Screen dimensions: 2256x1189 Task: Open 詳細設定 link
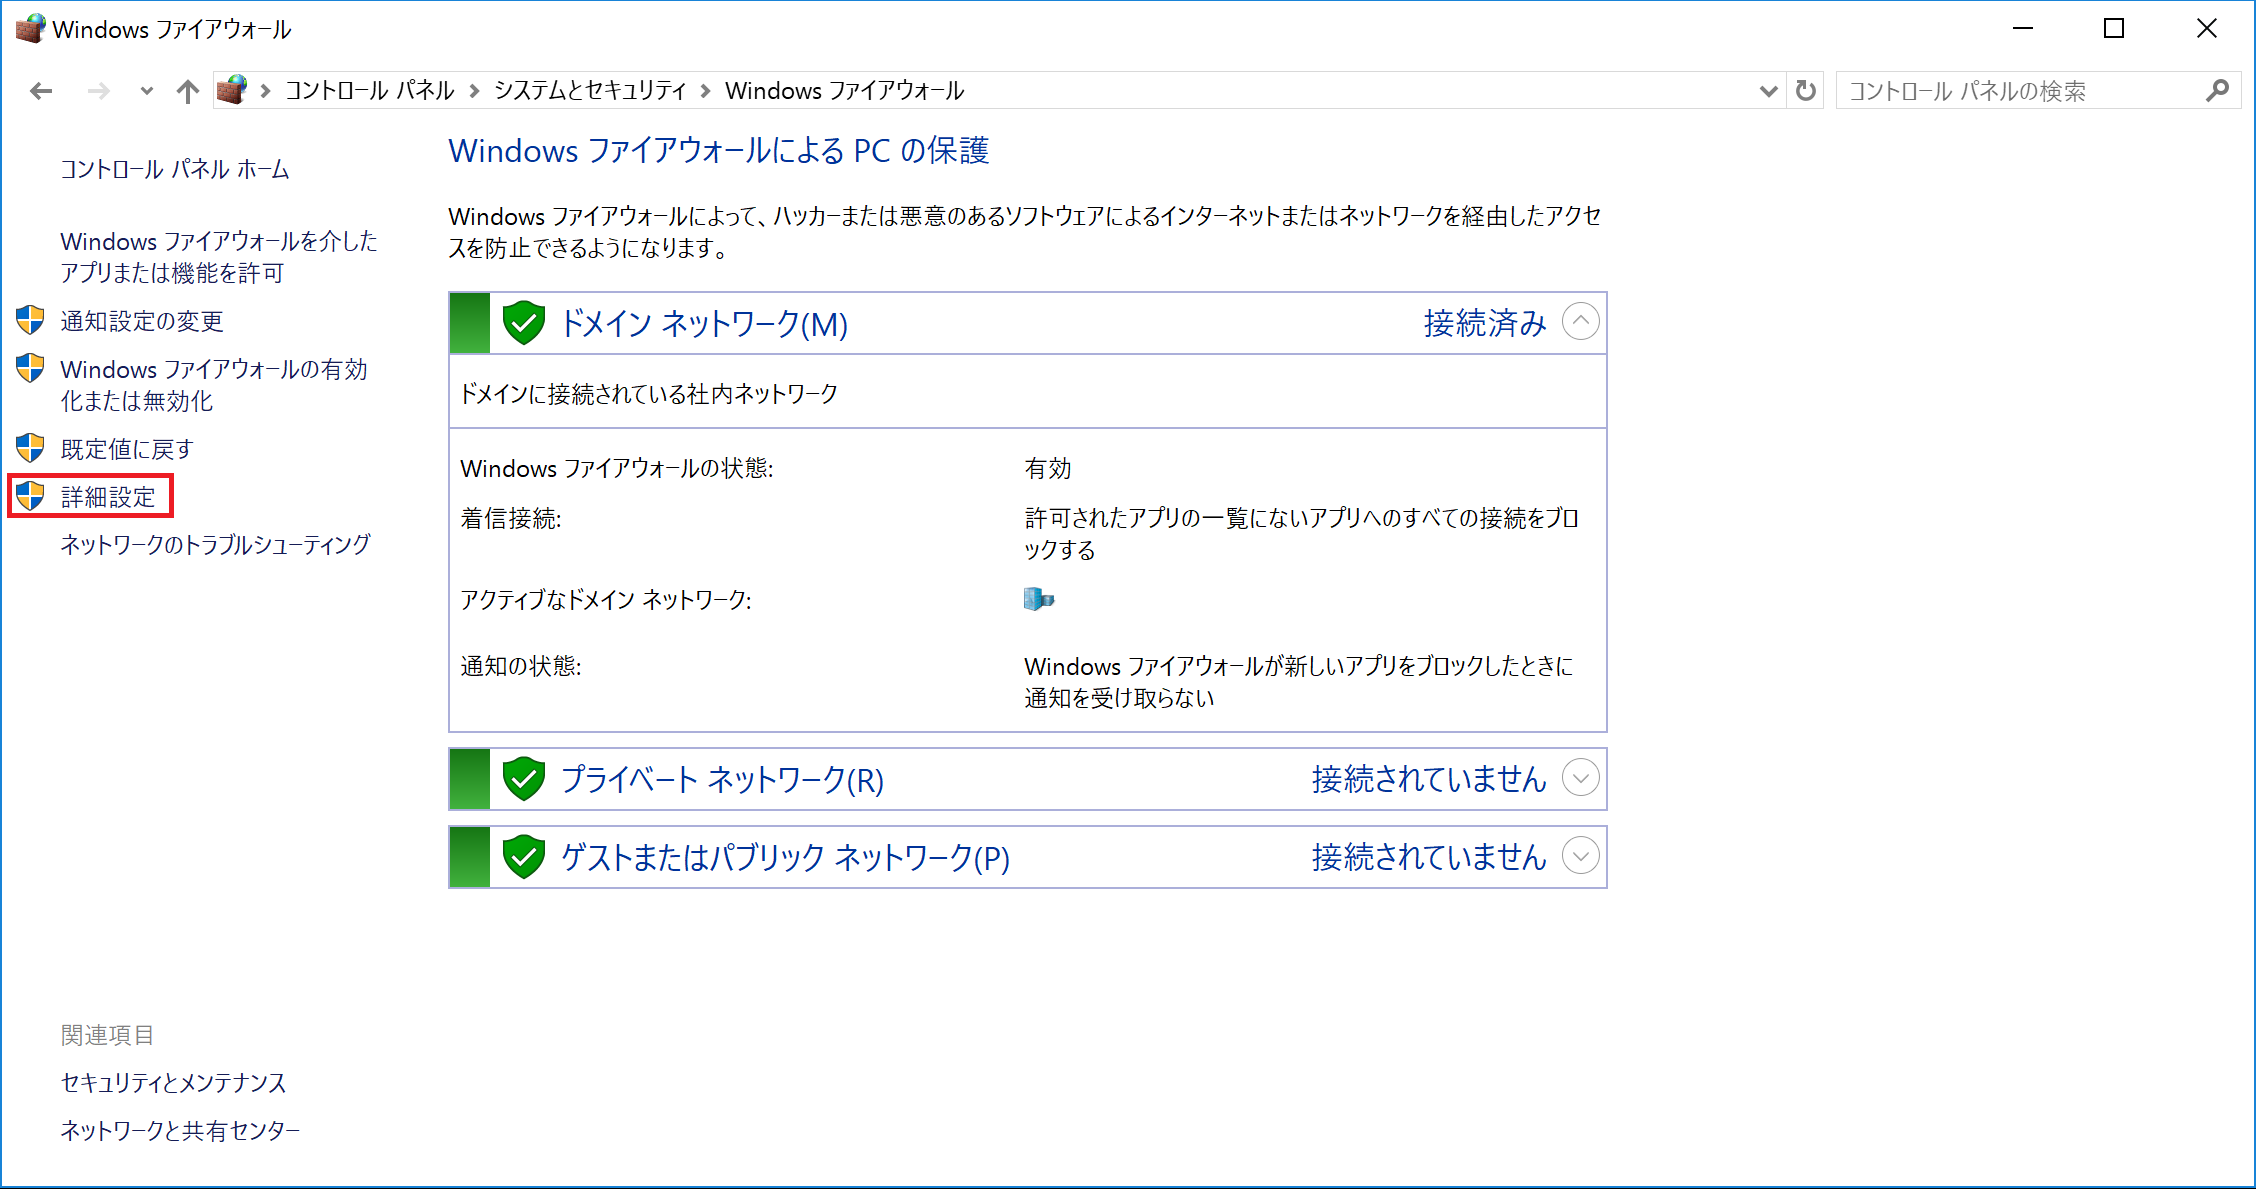click(108, 497)
